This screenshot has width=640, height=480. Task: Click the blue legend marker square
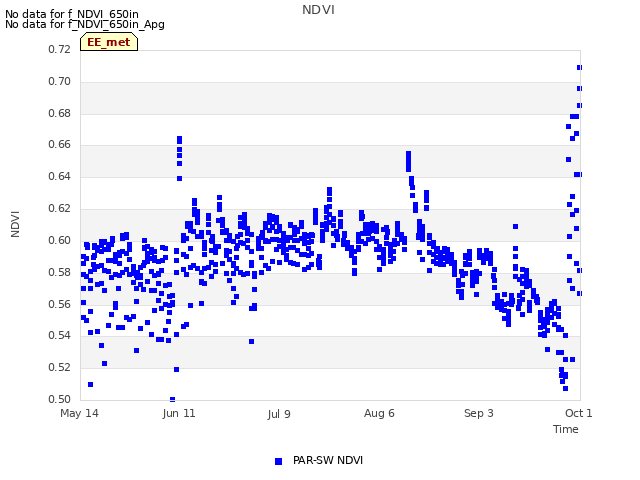(x=278, y=461)
